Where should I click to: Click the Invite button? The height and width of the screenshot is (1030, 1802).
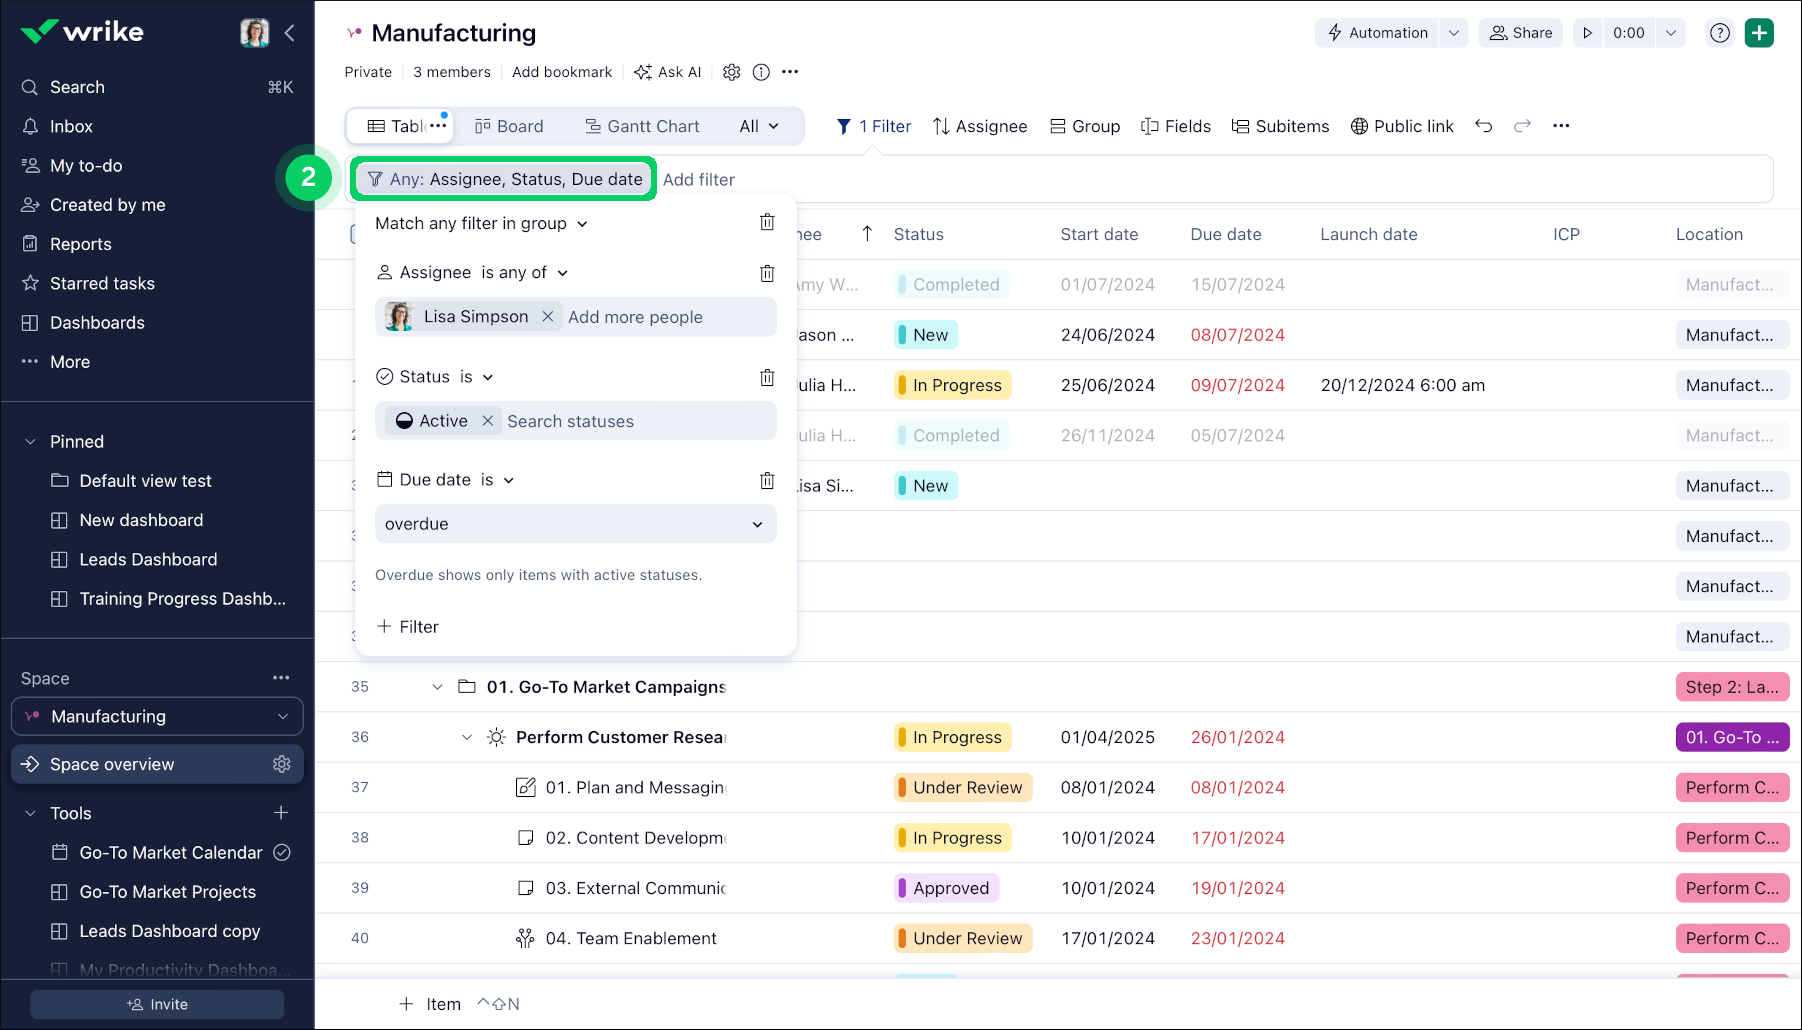tap(157, 1004)
